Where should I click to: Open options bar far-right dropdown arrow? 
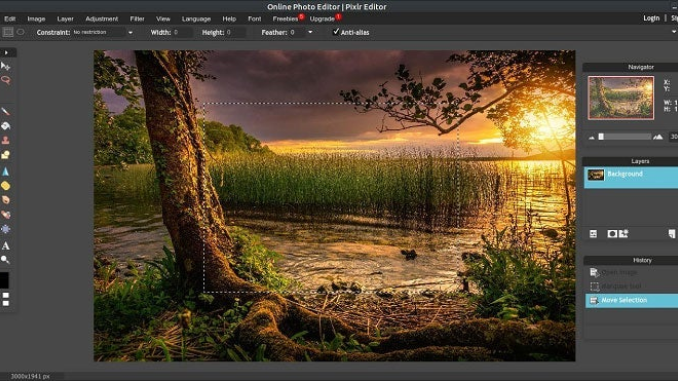674,32
